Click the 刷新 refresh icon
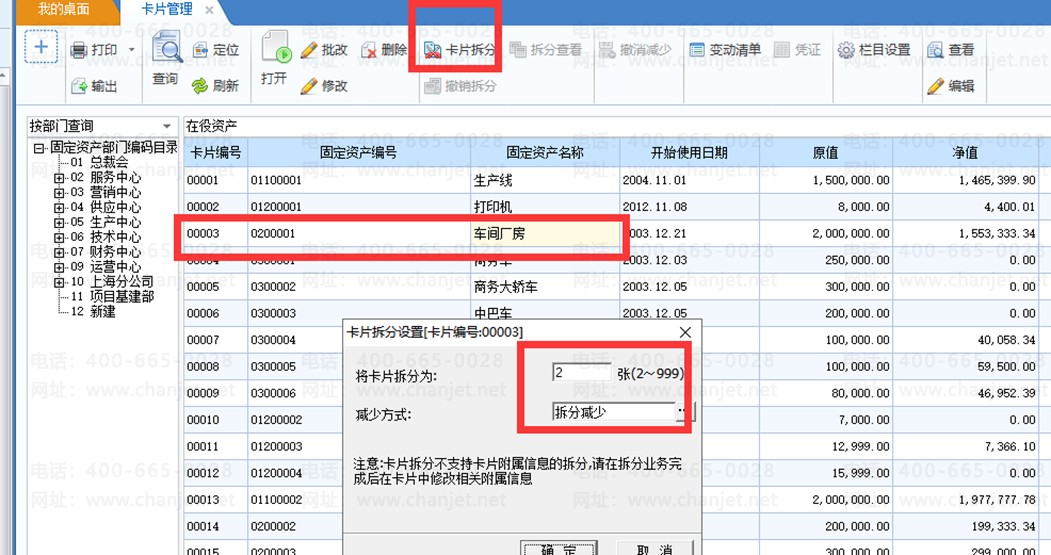Screen dimensions: 1051x555 point(200,86)
